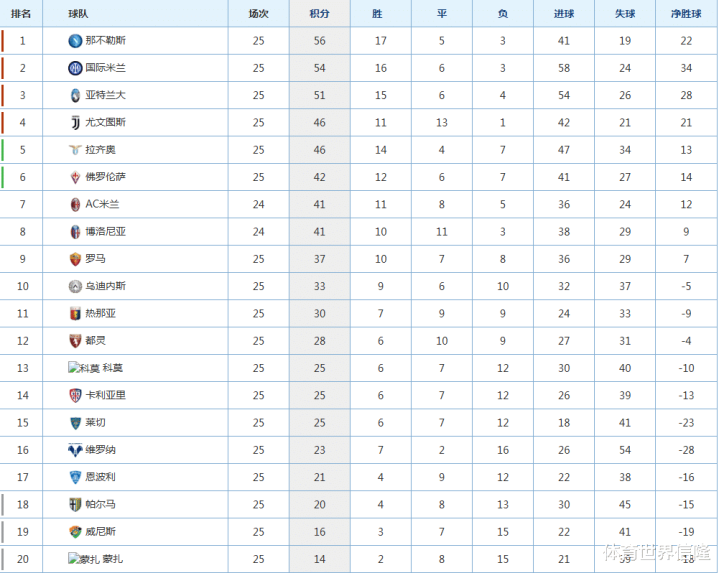Click the Lazio (拉齐奥) crest icon
The image size is (719, 573).
click(x=75, y=150)
